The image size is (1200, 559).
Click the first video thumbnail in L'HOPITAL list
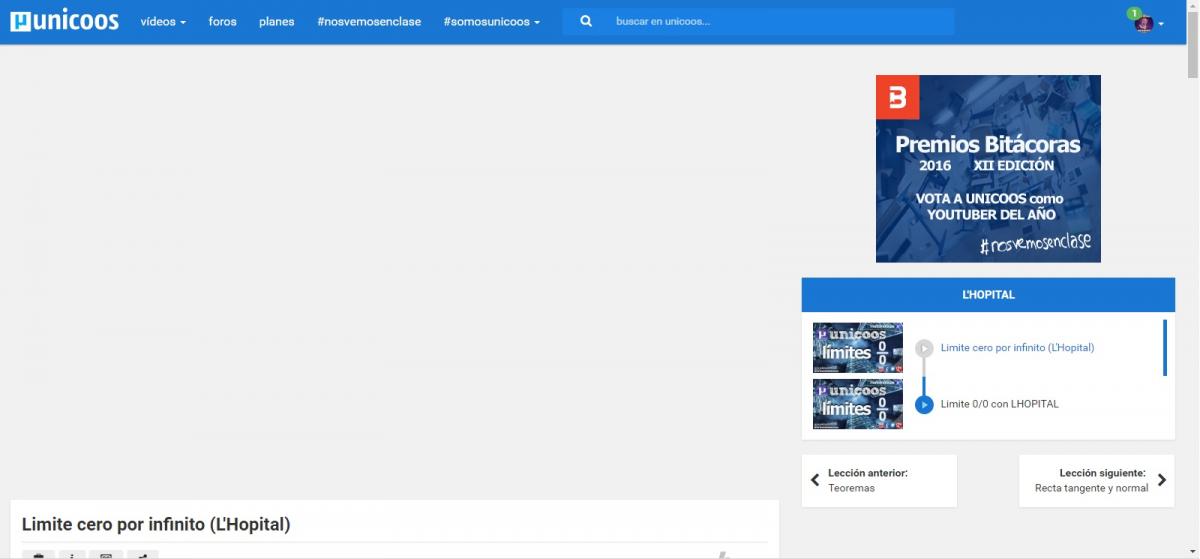(857, 347)
